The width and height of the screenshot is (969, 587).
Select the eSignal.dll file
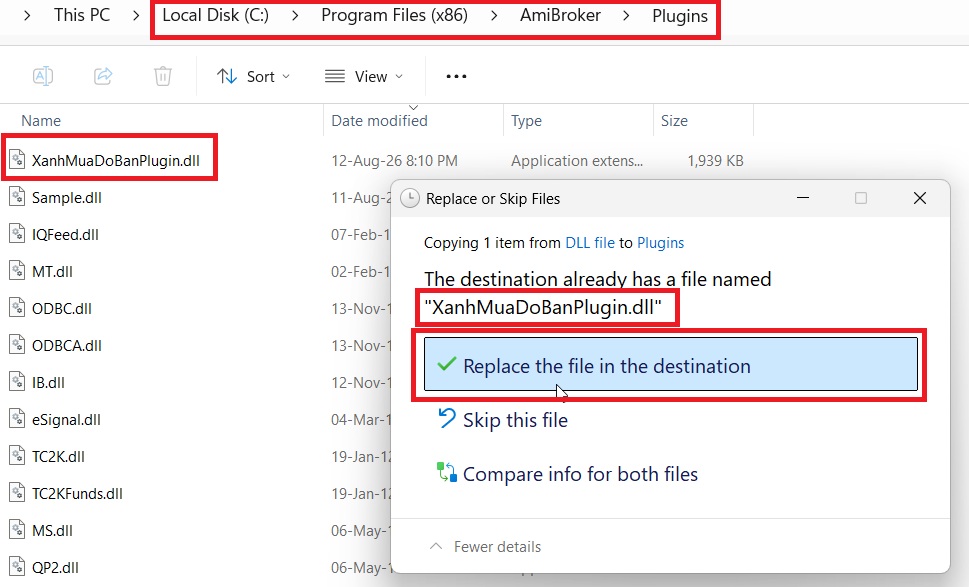[66, 420]
